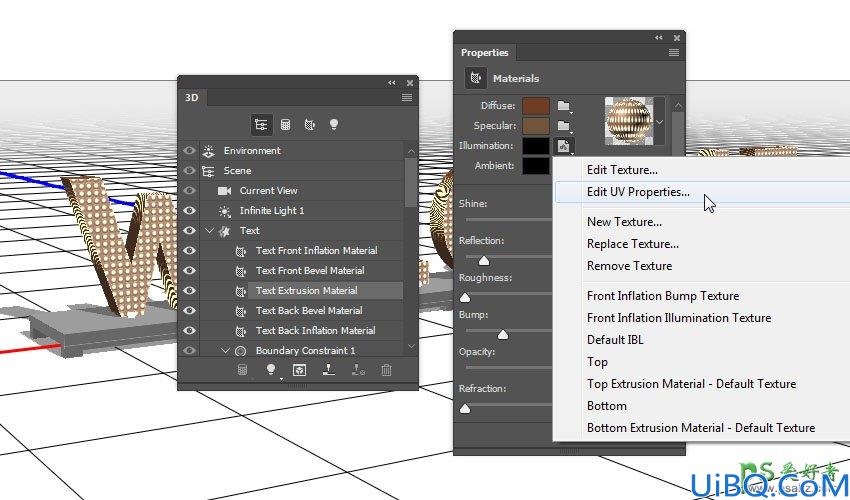The width and height of the screenshot is (850, 500).
Task: Choose Replace Texture... from menu
Action: click(x=633, y=244)
